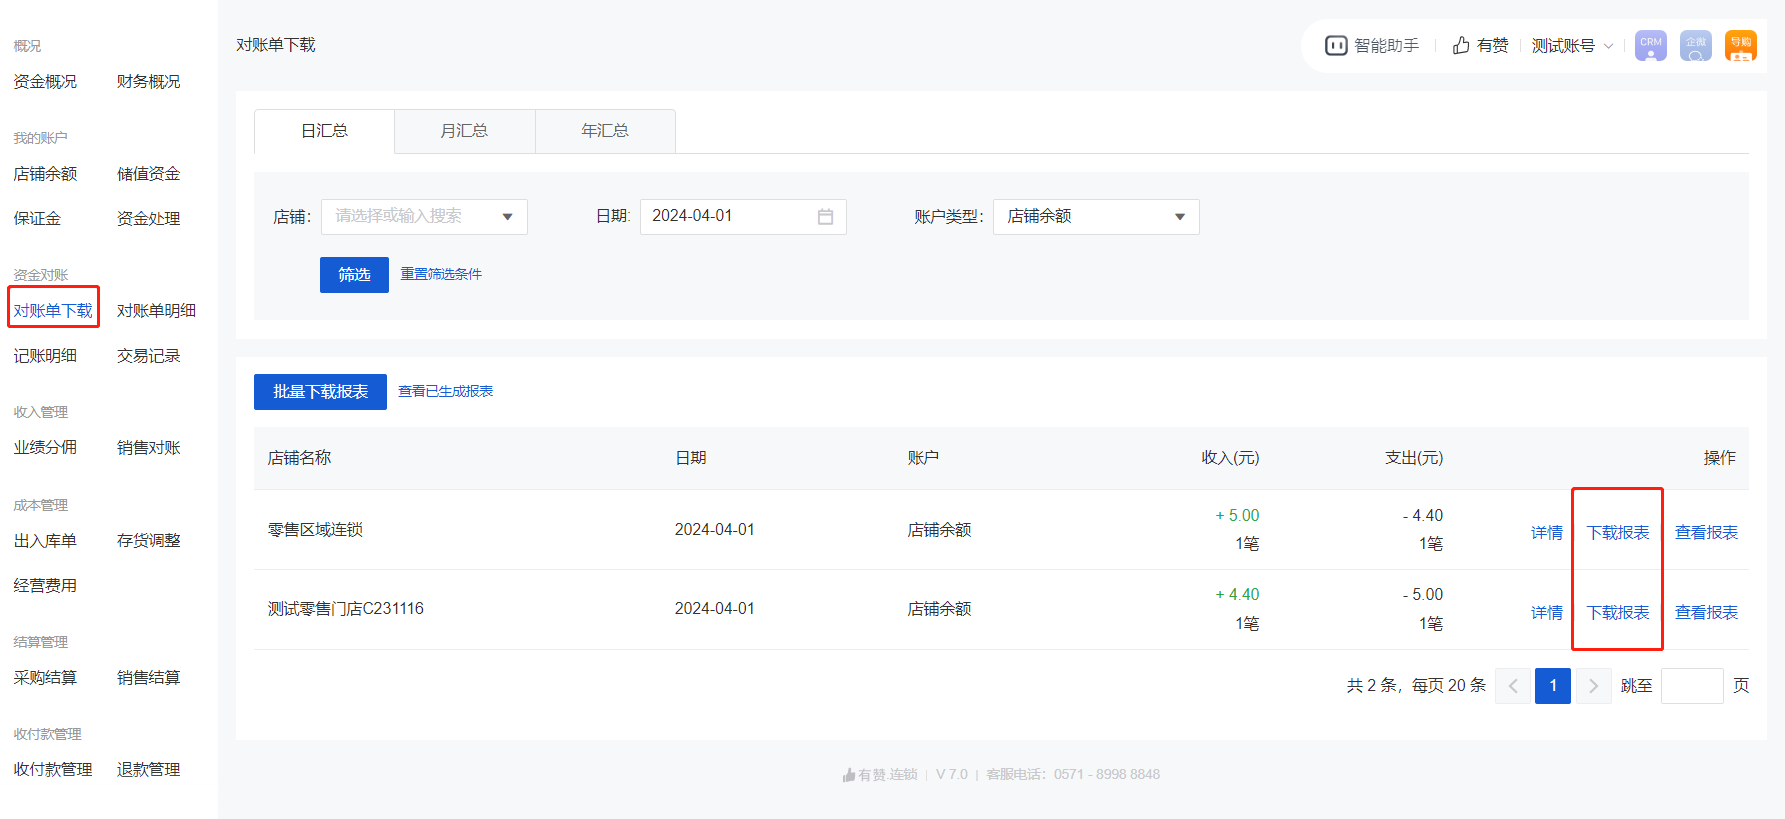1785x819 pixels.
Task: Open 采购结算 in sidebar
Action: 45,678
